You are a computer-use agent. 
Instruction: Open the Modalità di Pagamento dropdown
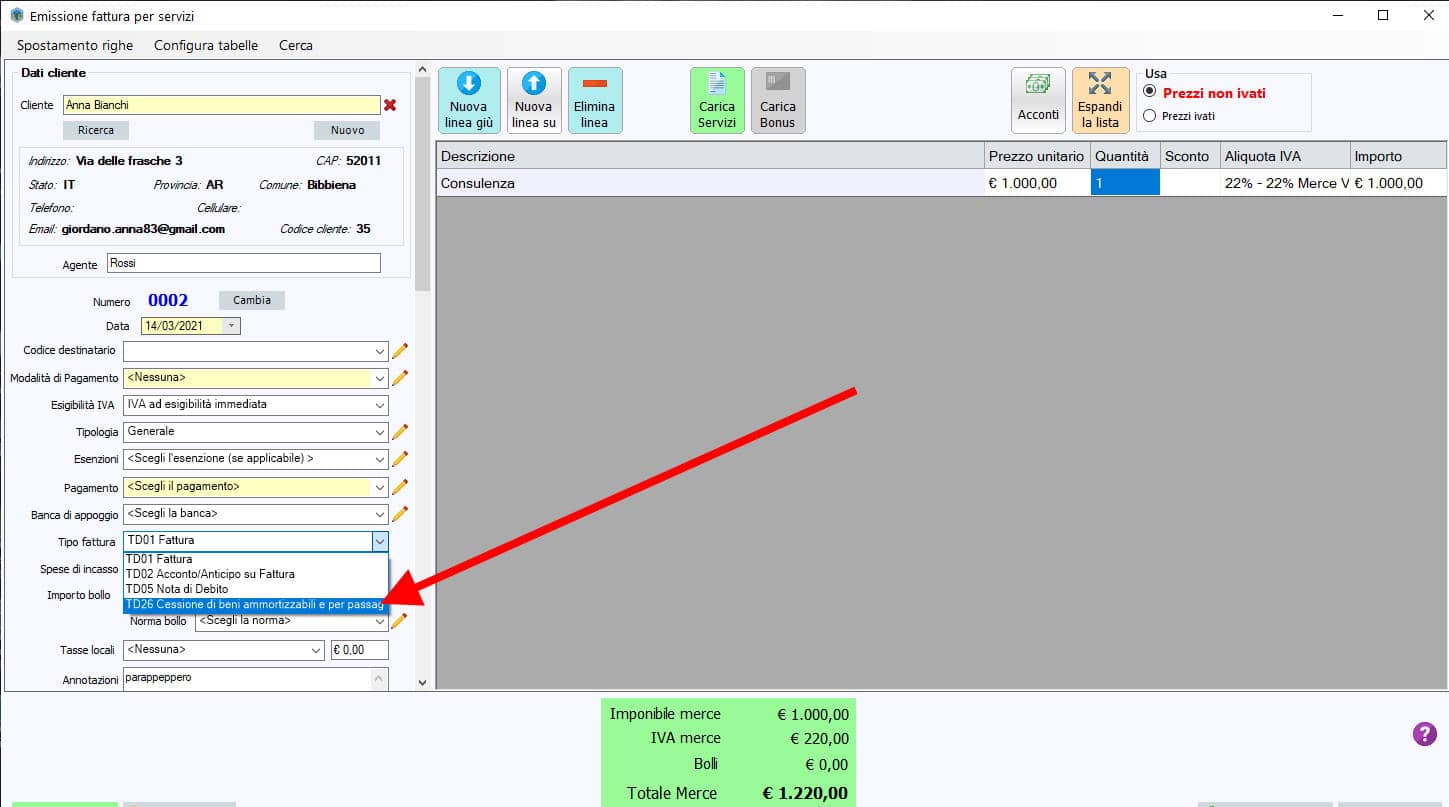(x=380, y=378)
